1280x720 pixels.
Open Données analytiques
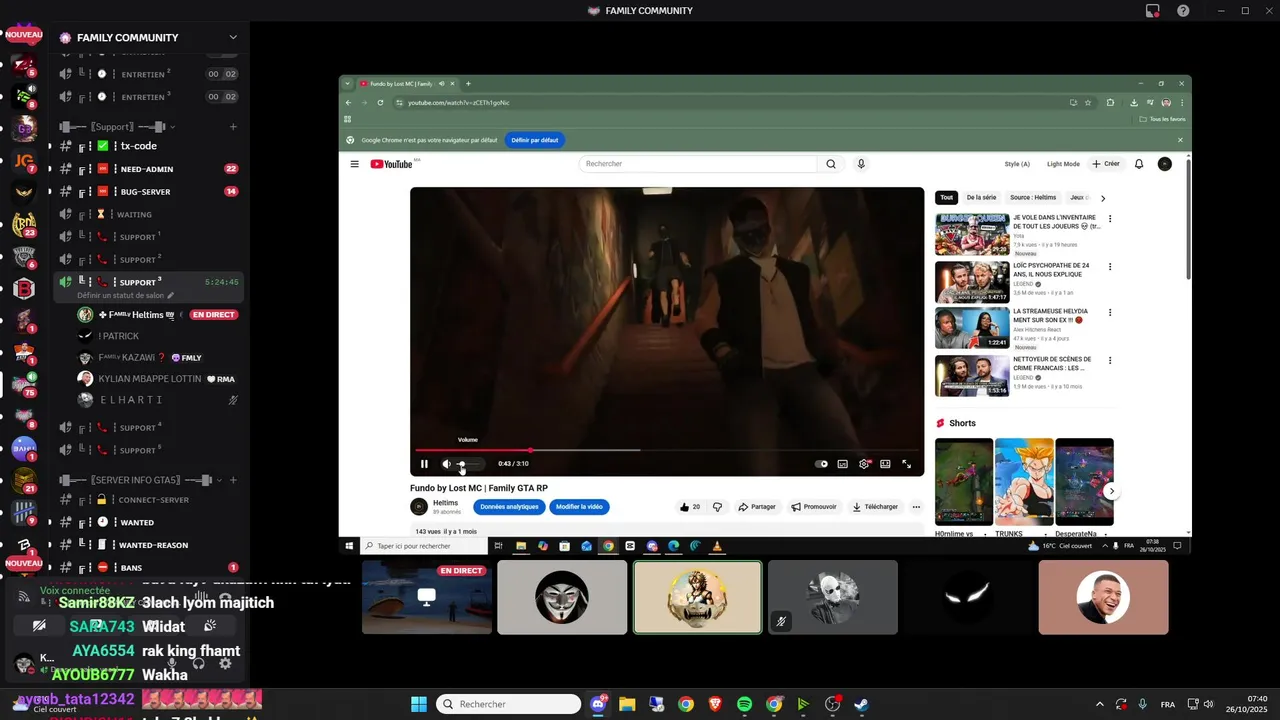[509, 507]
